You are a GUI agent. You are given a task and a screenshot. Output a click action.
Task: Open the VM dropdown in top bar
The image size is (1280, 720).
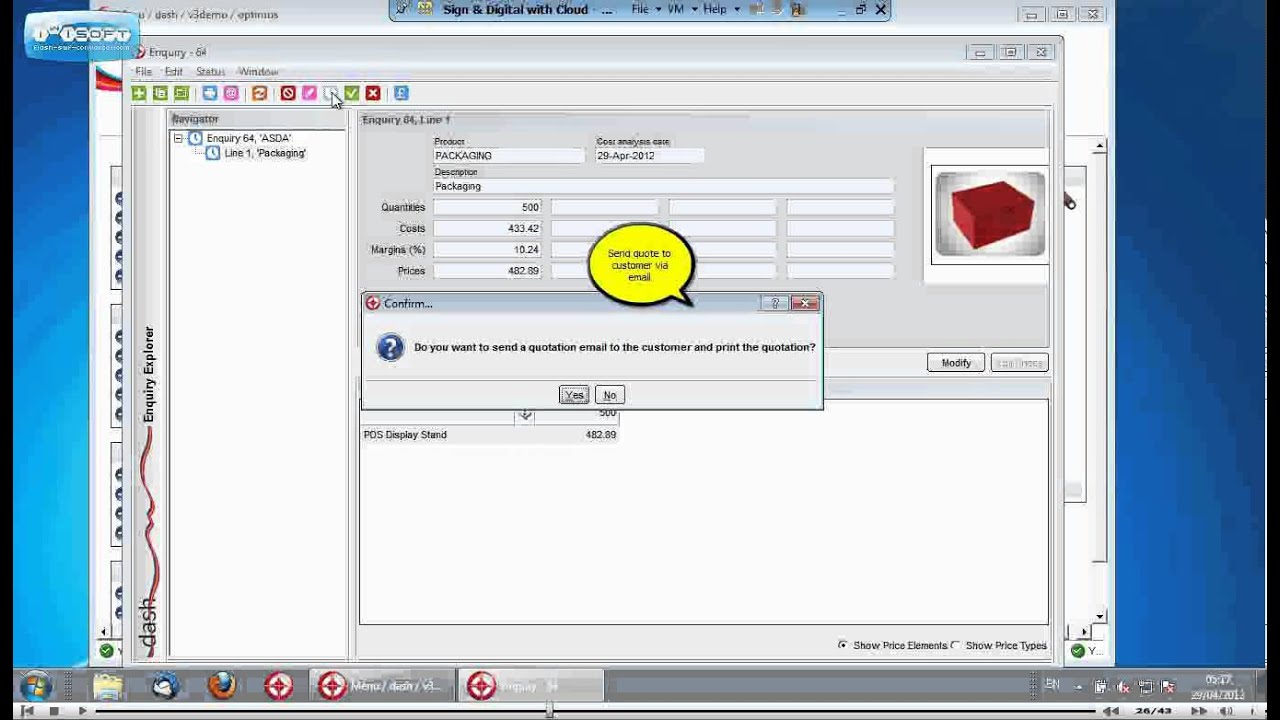pos(684,9)
